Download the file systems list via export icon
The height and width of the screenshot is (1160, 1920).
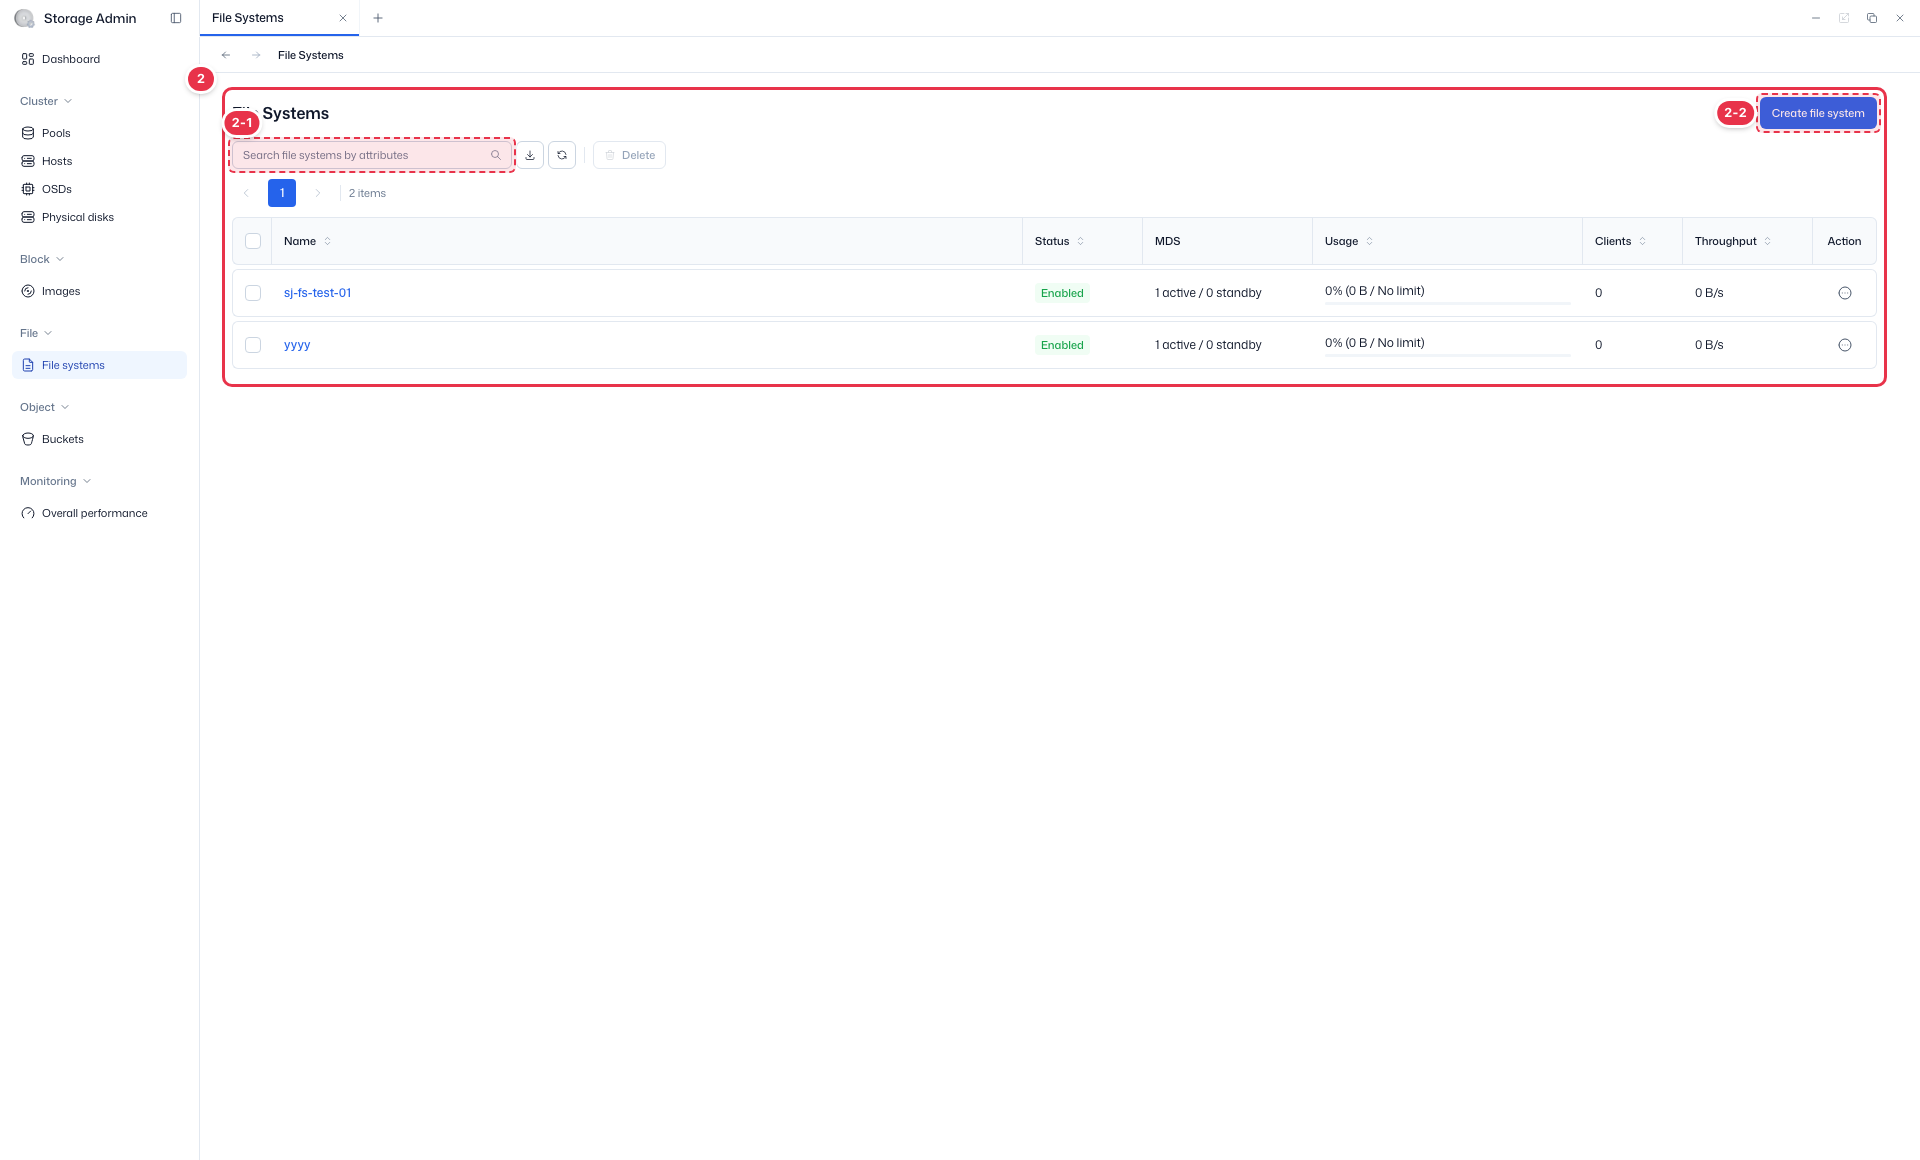coord(530,155)
